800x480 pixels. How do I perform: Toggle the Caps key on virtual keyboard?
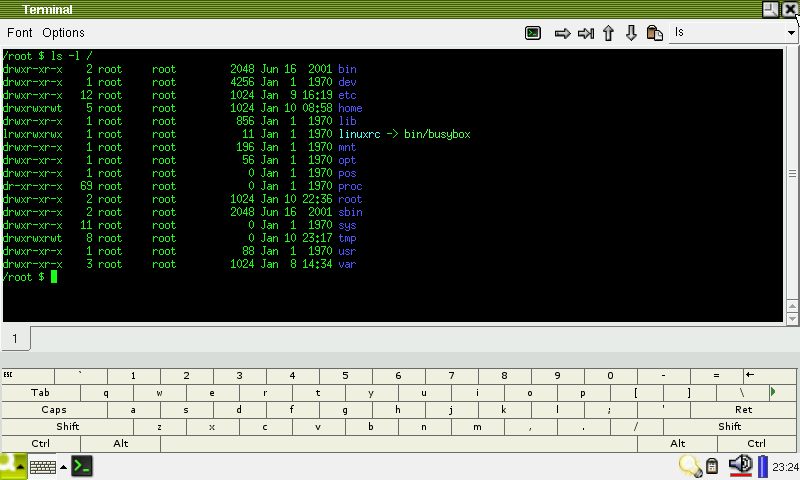[x=54, y=410]
